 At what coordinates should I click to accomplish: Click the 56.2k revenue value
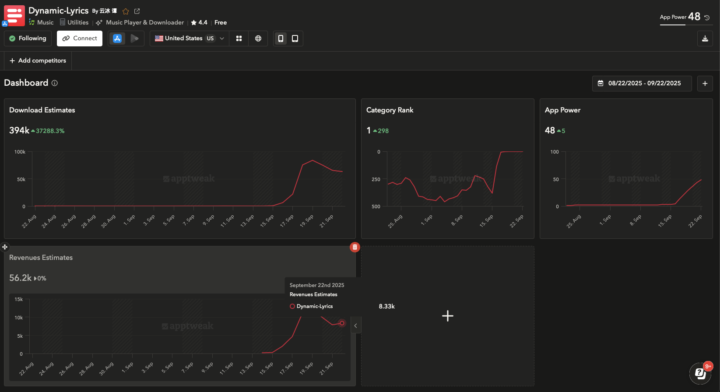20,278
